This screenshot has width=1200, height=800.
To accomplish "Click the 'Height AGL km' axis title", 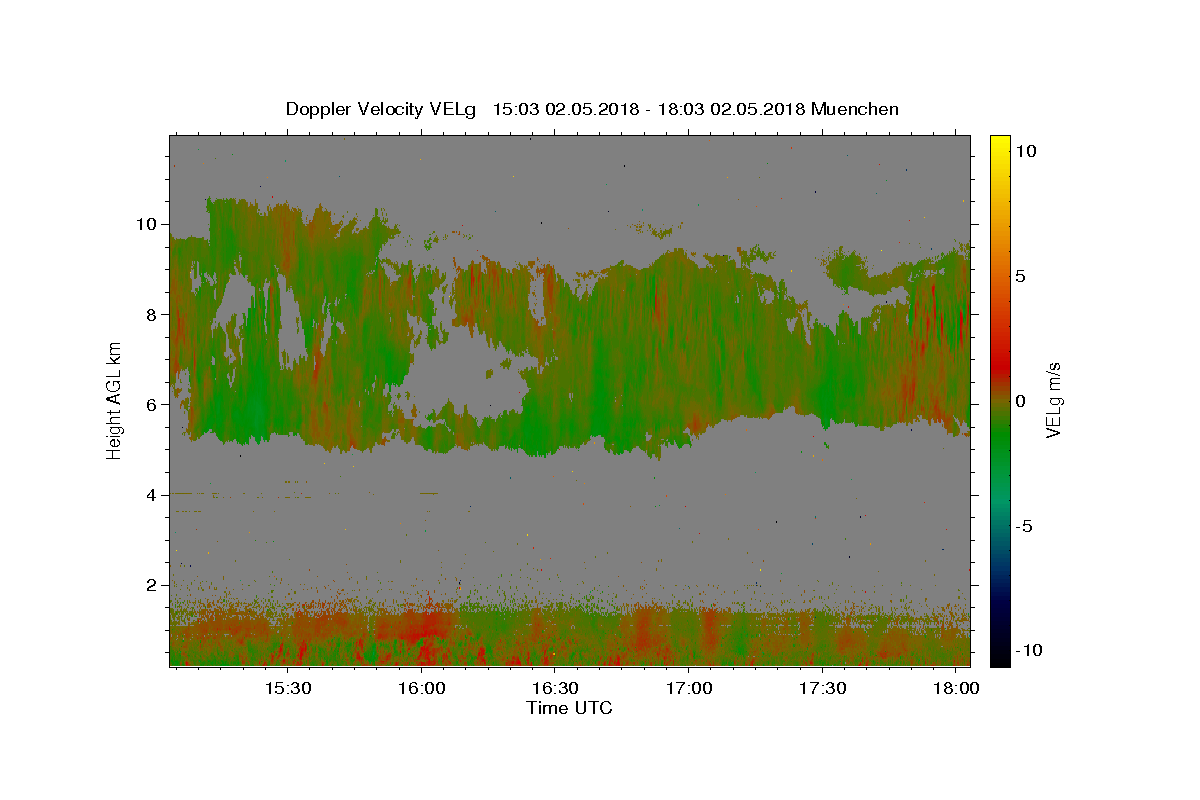I will [114, 400].
